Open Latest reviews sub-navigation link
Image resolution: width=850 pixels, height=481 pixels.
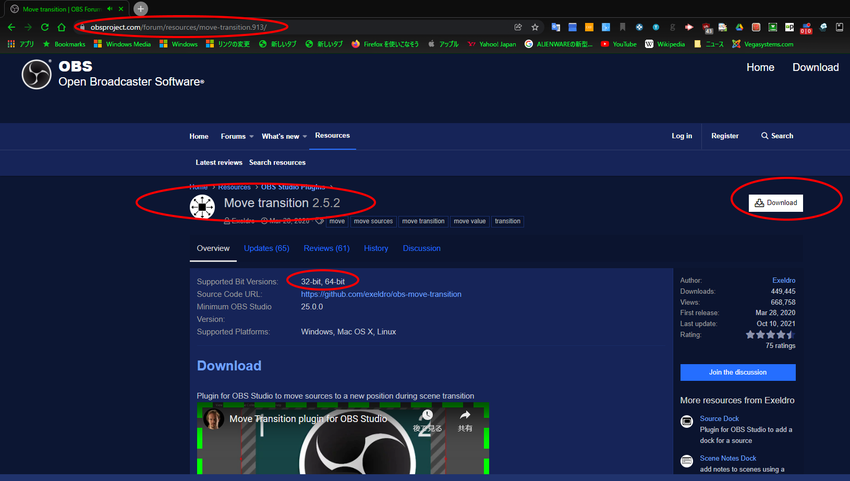point(219,163)
